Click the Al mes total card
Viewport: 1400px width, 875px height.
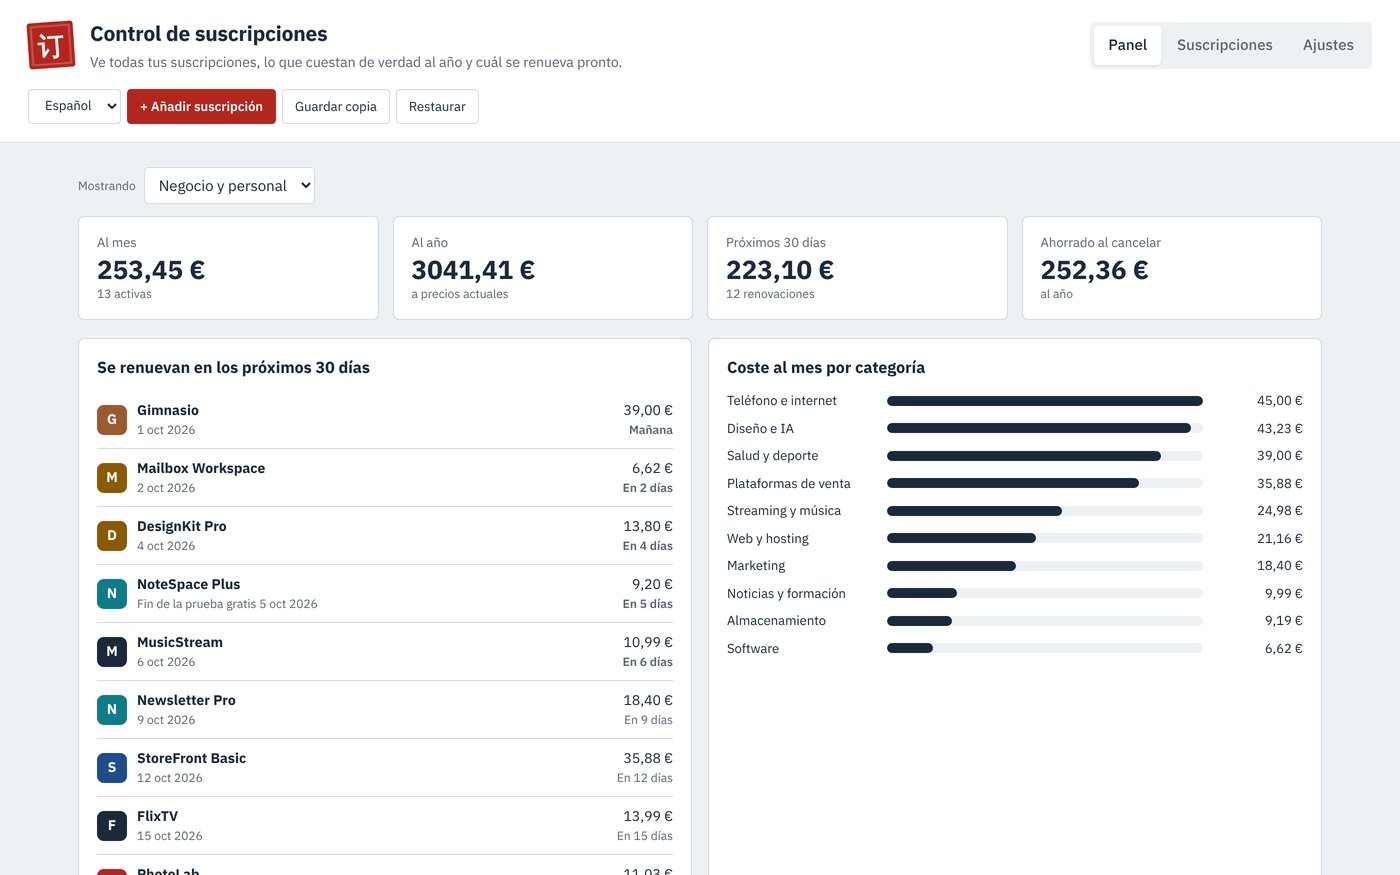point(228,268)
